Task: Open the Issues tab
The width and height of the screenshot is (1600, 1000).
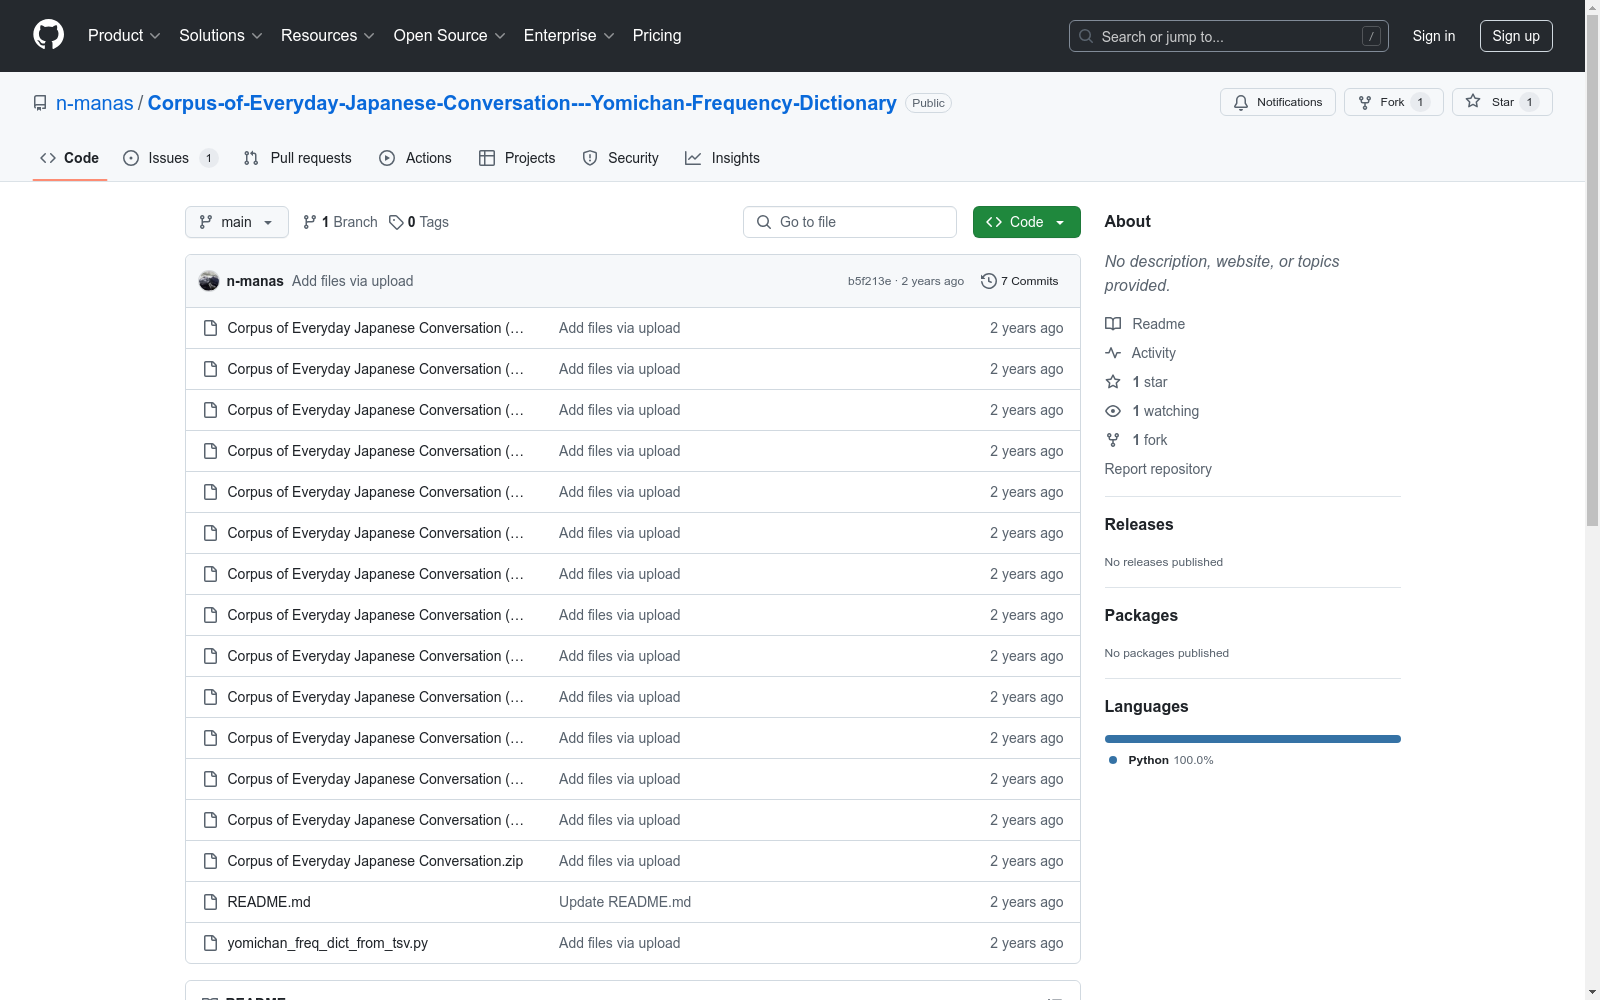Action: point(169,158)
